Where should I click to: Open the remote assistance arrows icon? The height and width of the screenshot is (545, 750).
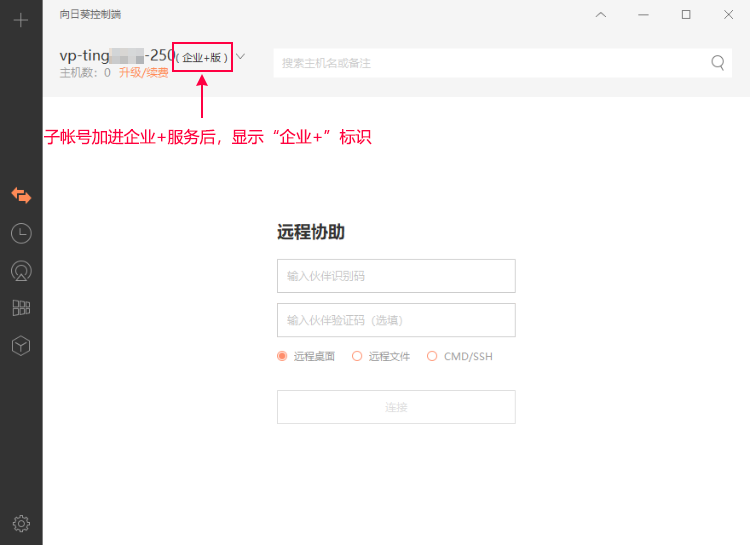pyautogui.click(x=21, y=195)
